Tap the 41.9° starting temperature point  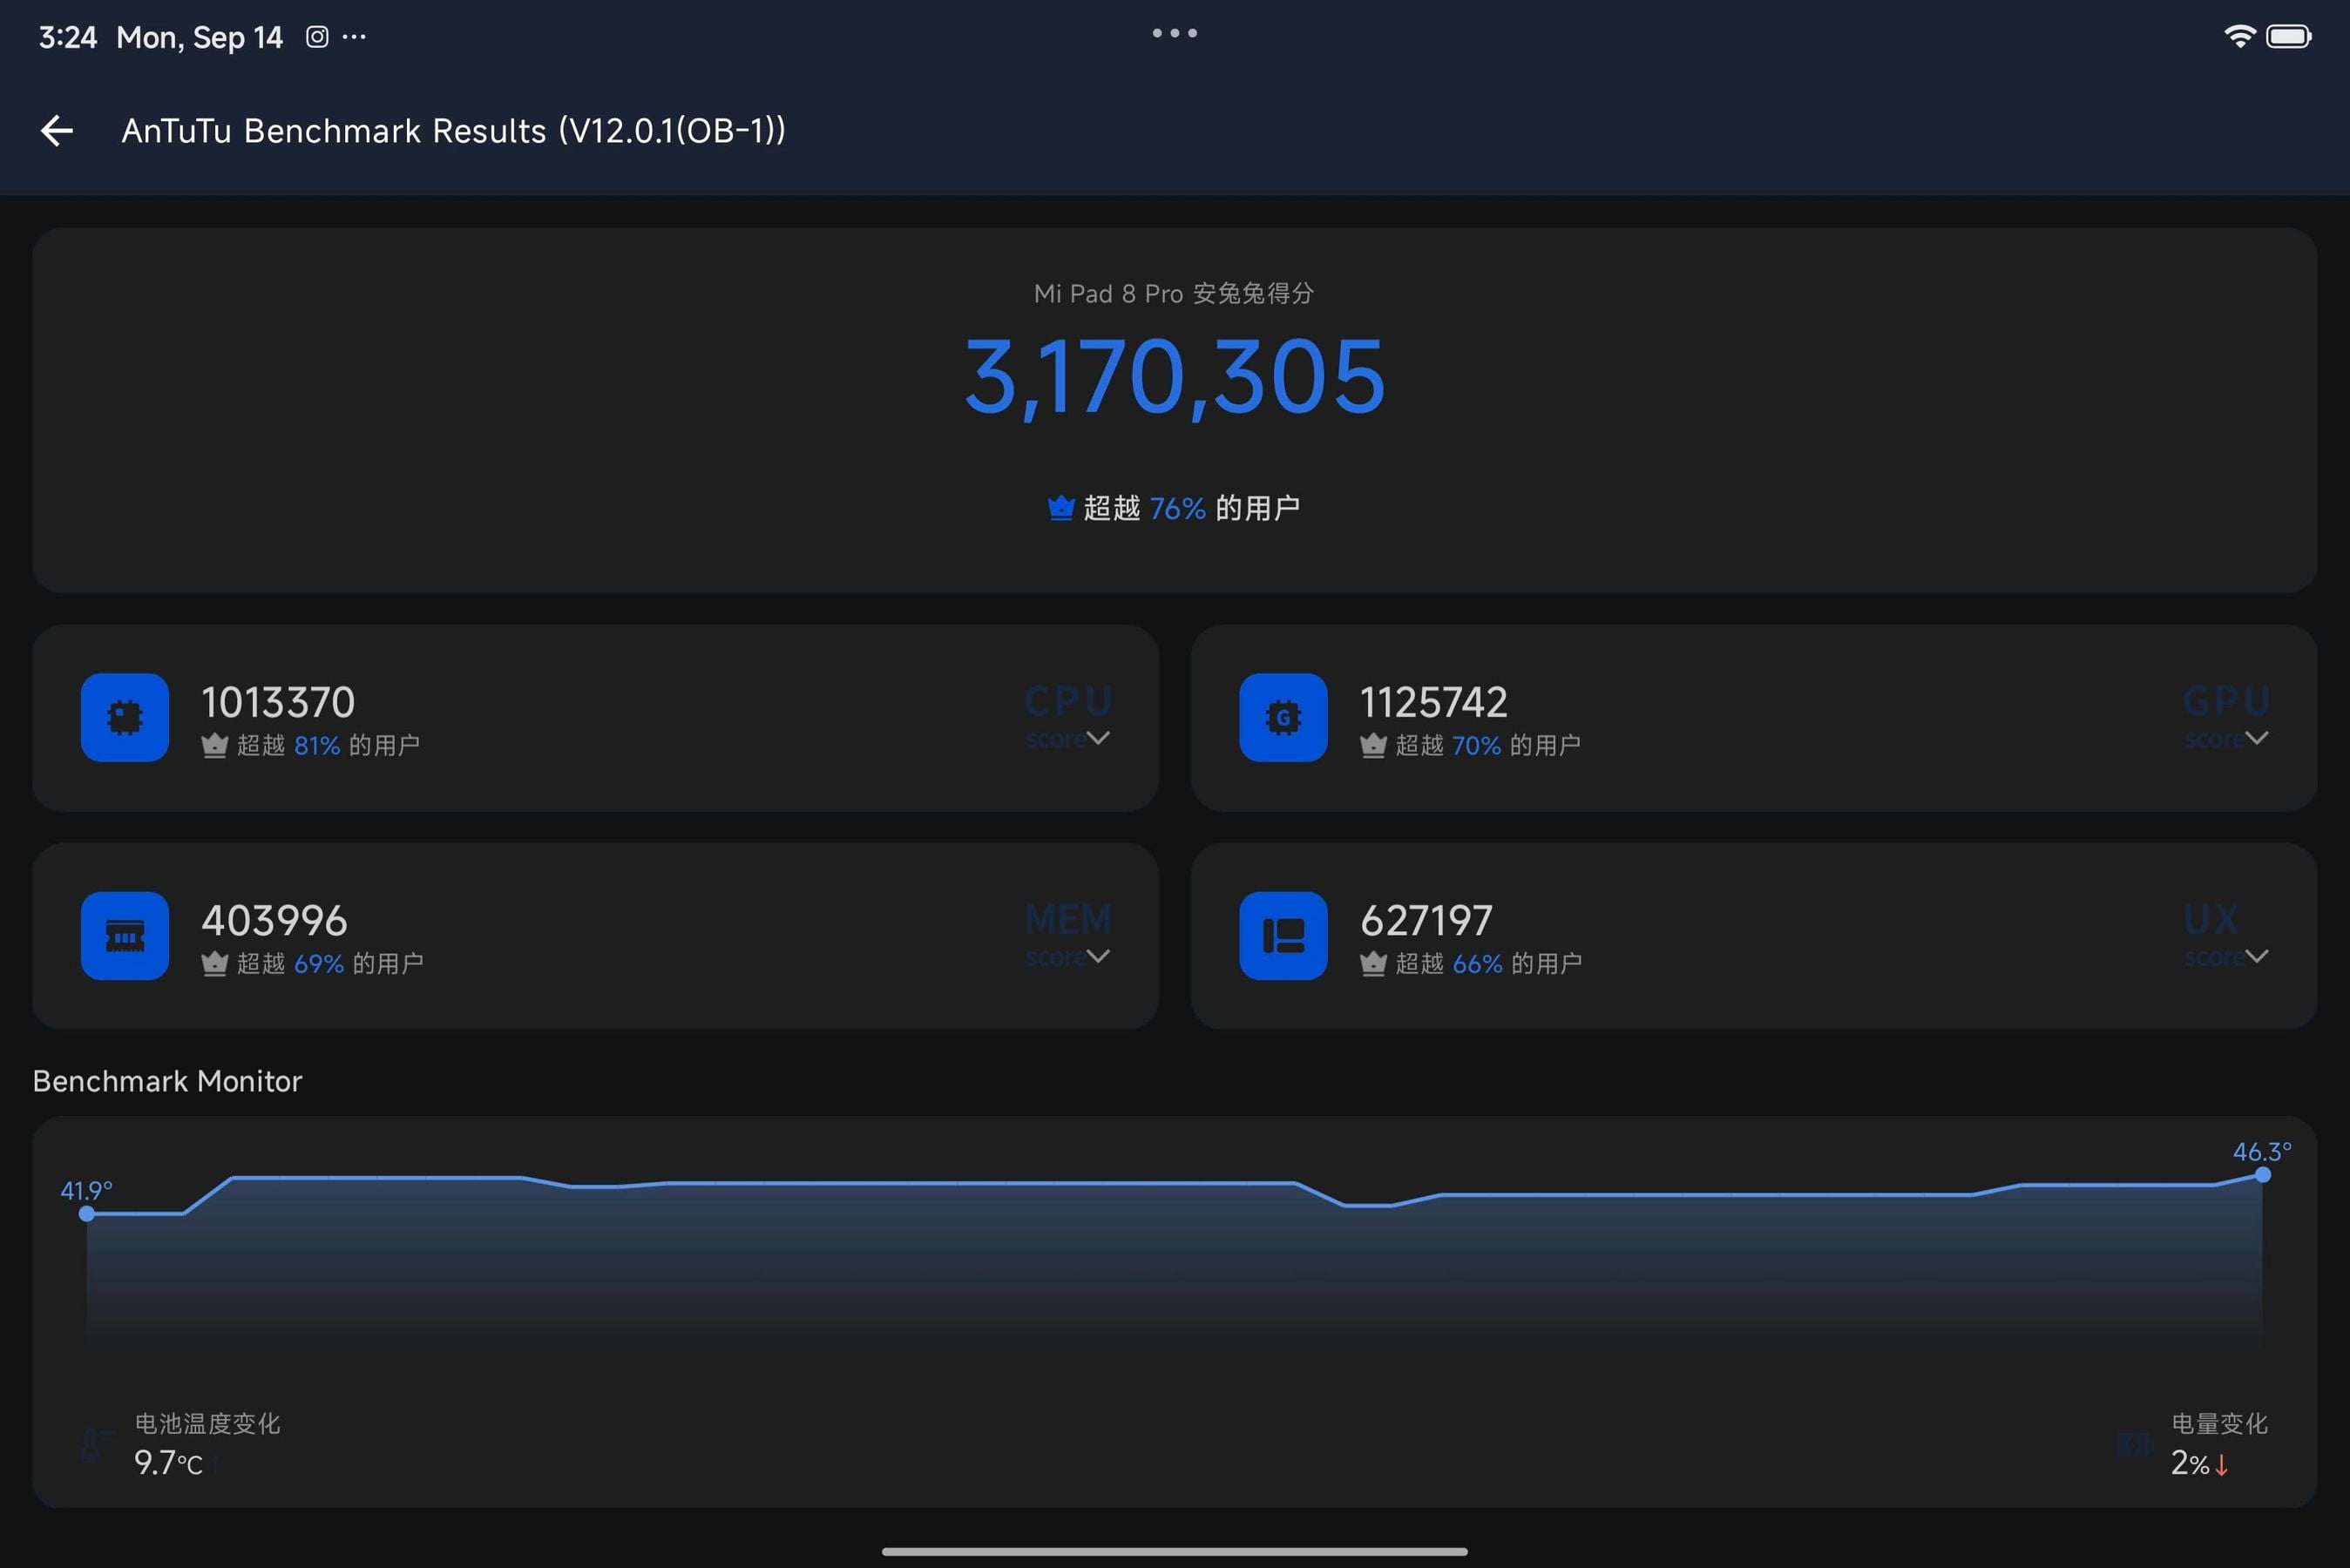click(x=87, y=1214)
